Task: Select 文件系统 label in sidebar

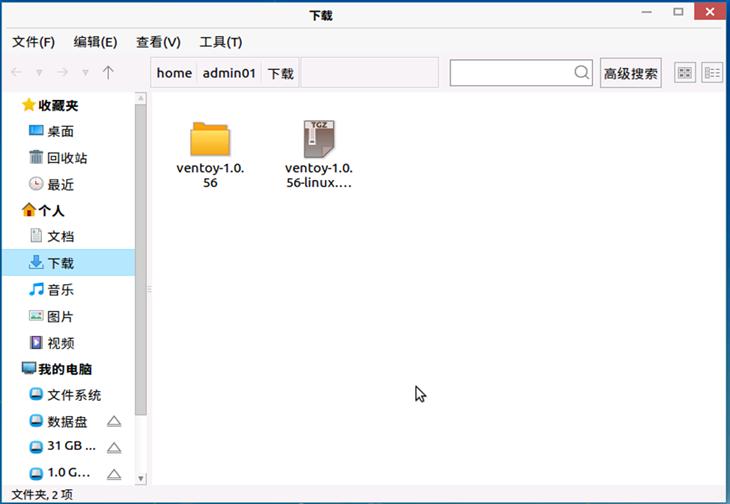Action: click(x=74, y=395)
